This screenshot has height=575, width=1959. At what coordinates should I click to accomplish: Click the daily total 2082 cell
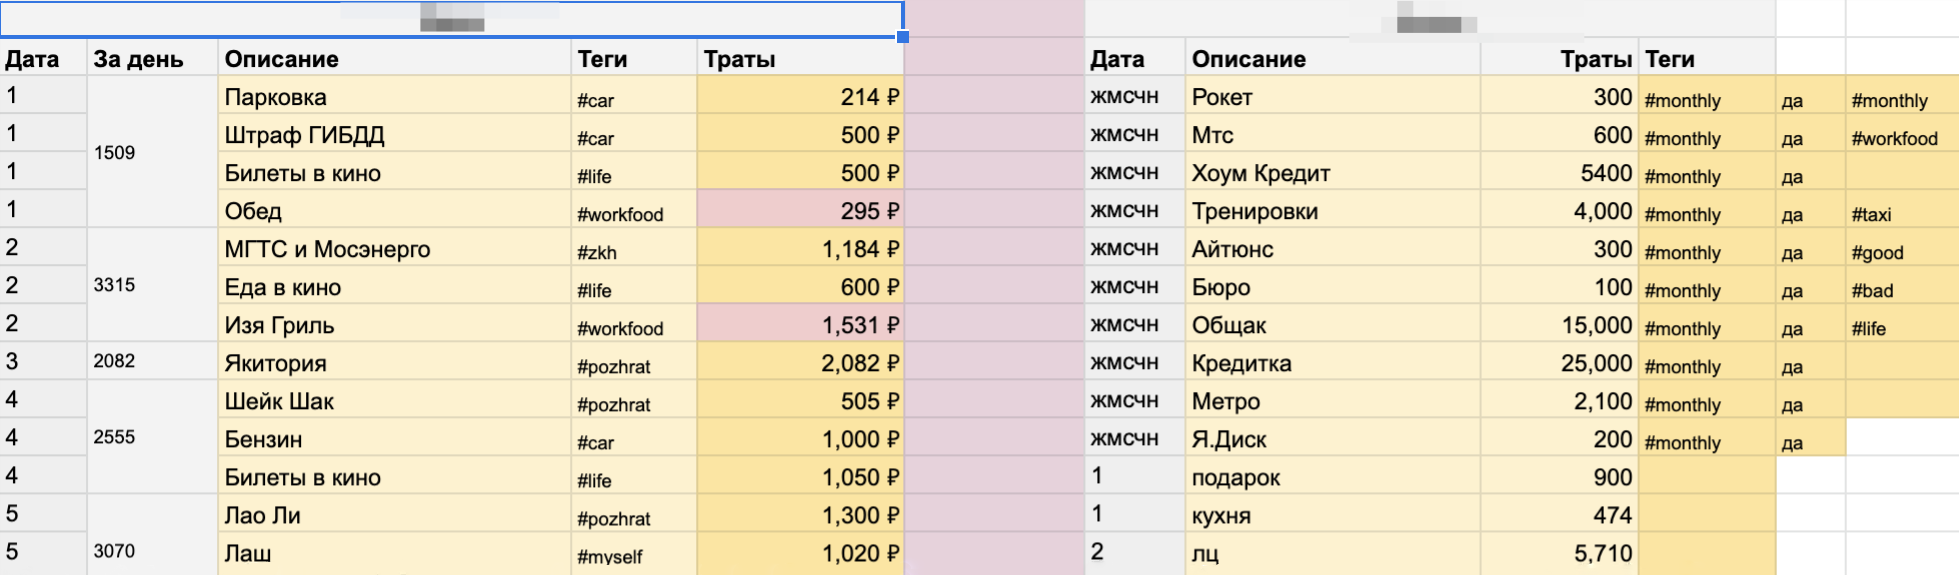(x=152, y=362)
